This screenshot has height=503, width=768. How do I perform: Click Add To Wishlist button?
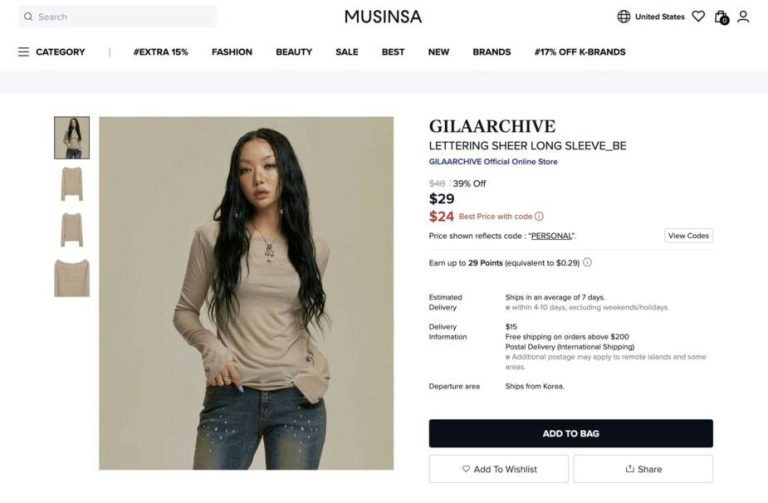pos(499,469)
